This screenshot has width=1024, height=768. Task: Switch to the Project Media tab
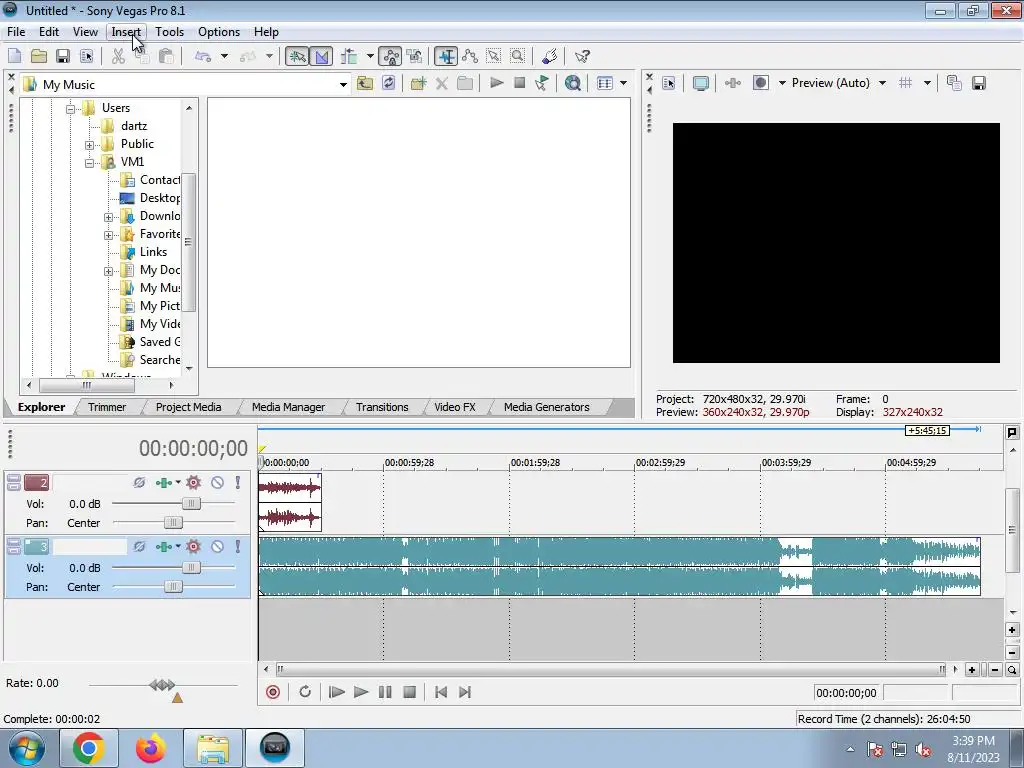pos(188,407)
